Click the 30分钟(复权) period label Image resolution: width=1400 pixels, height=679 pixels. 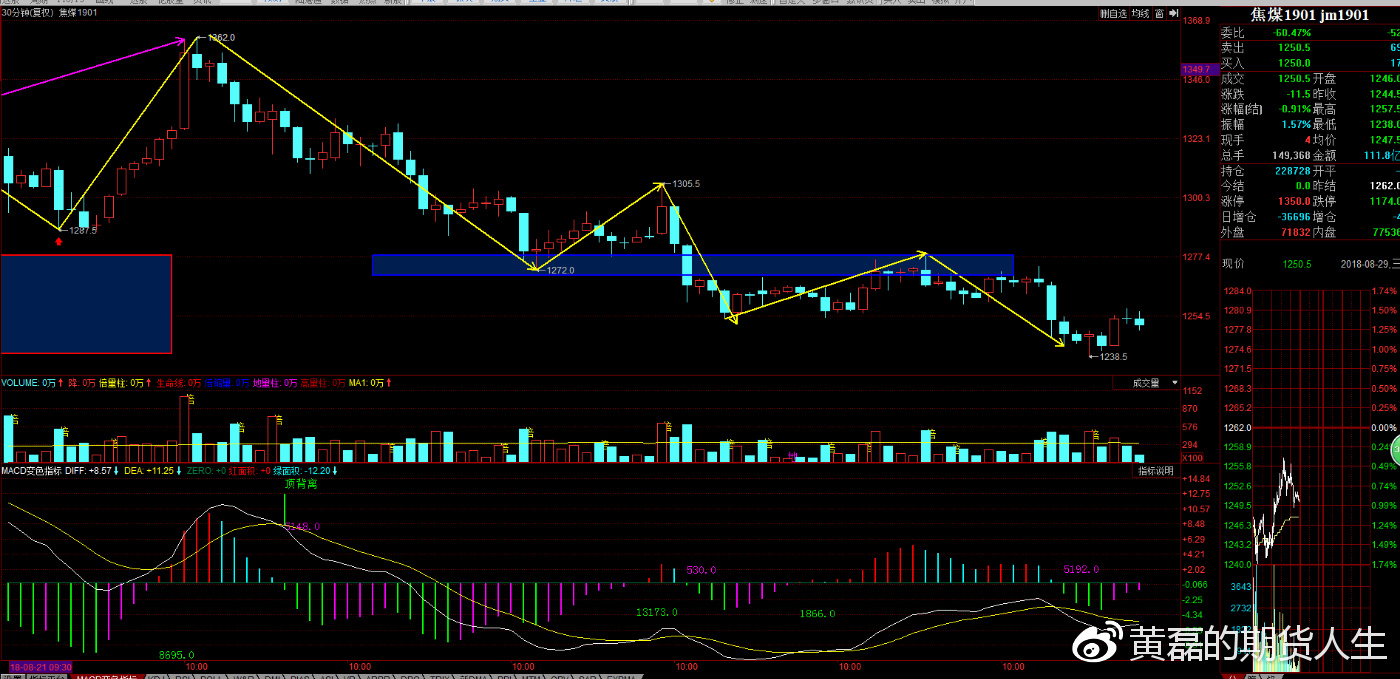coord(27,12)
